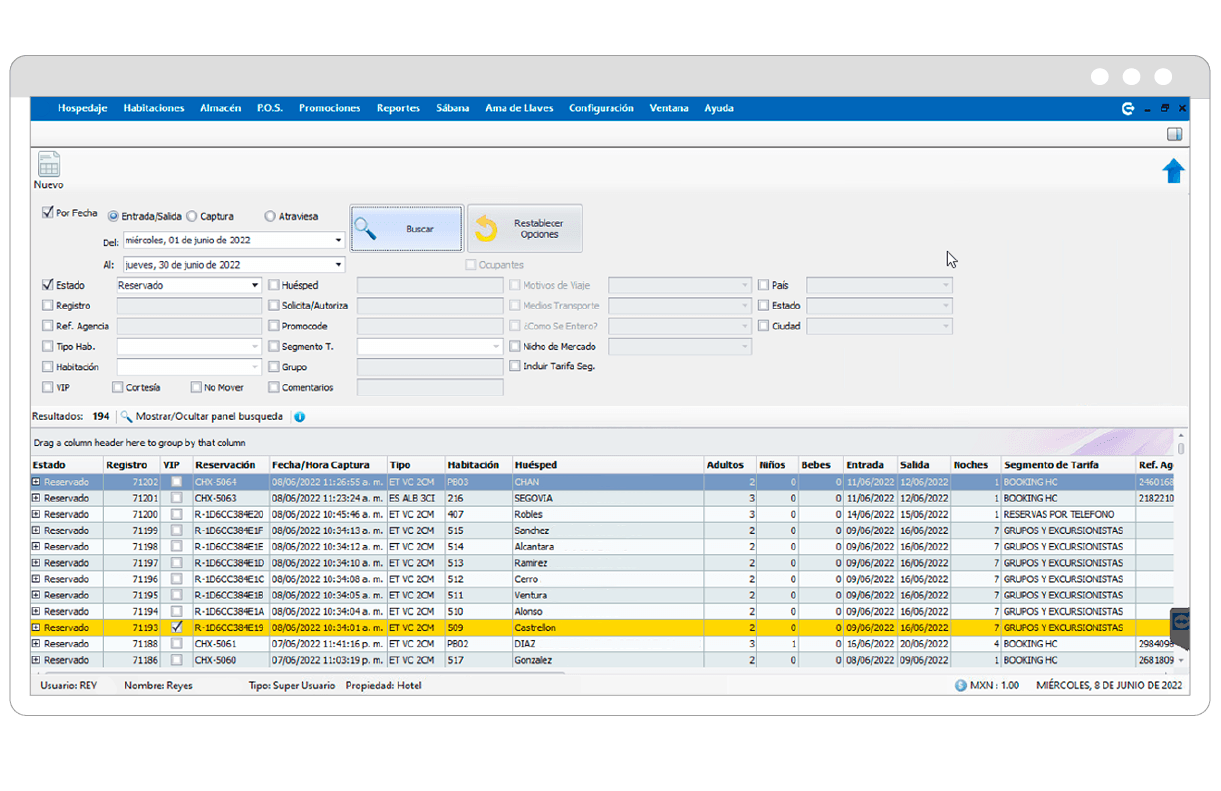Sort by Huésped column header
This screenshot has height=791, width=1221.
pos(607,465)
